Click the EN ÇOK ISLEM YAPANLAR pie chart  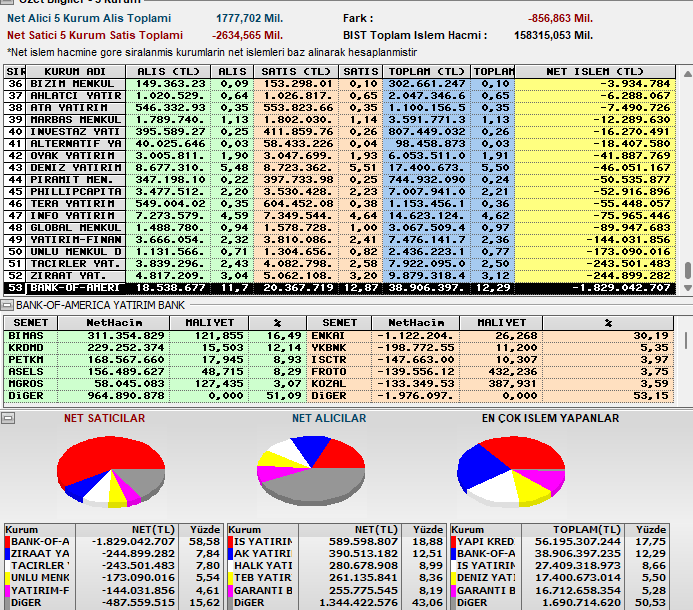coord(511,472)
